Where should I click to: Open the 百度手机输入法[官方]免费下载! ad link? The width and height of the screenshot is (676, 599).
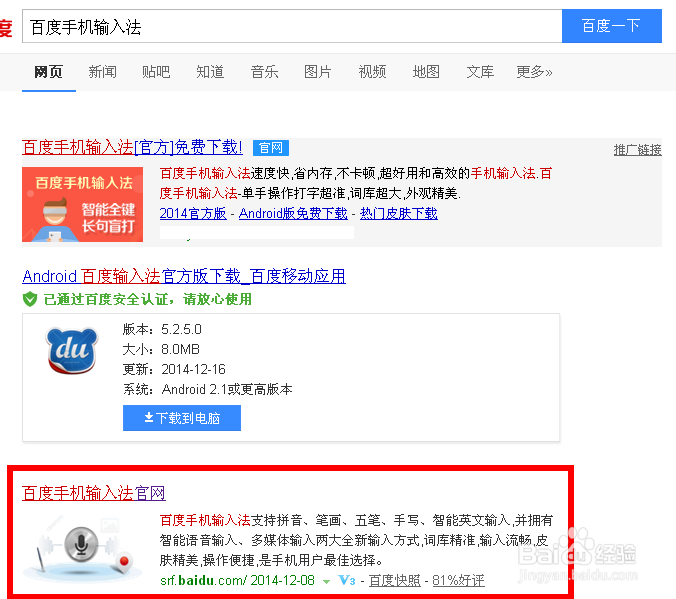coord(132,147)
